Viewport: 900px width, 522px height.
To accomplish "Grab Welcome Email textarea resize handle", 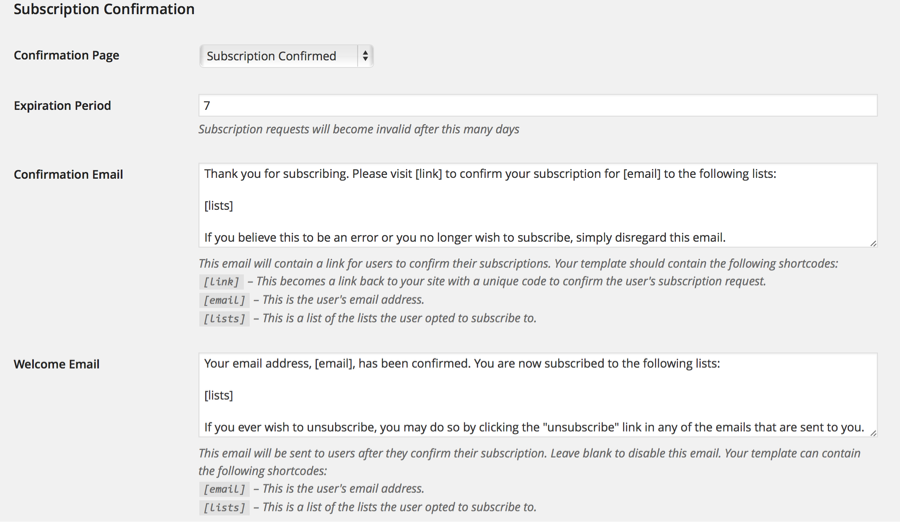I will point(873,433).
